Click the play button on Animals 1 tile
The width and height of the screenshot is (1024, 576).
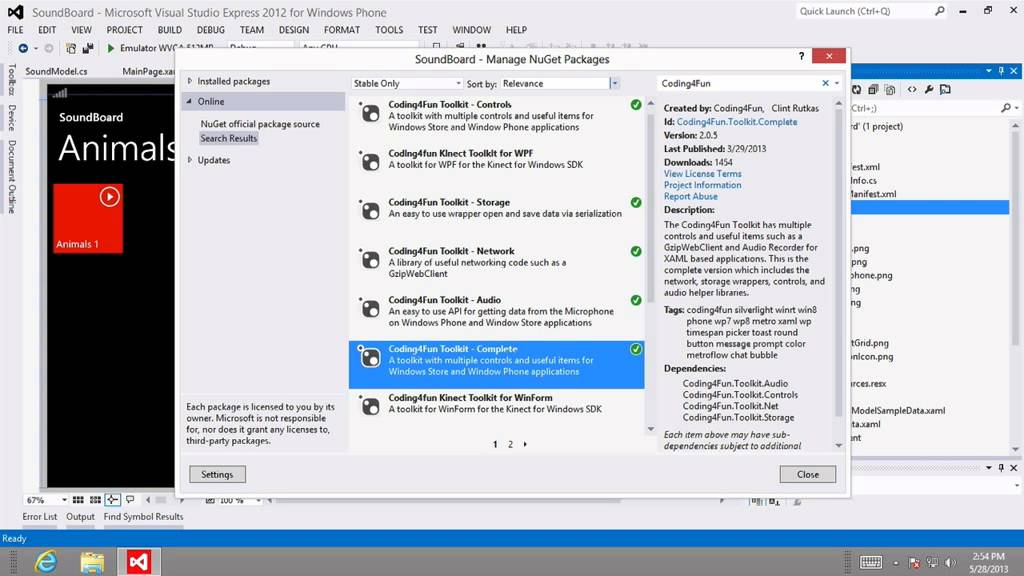[110, 197]
